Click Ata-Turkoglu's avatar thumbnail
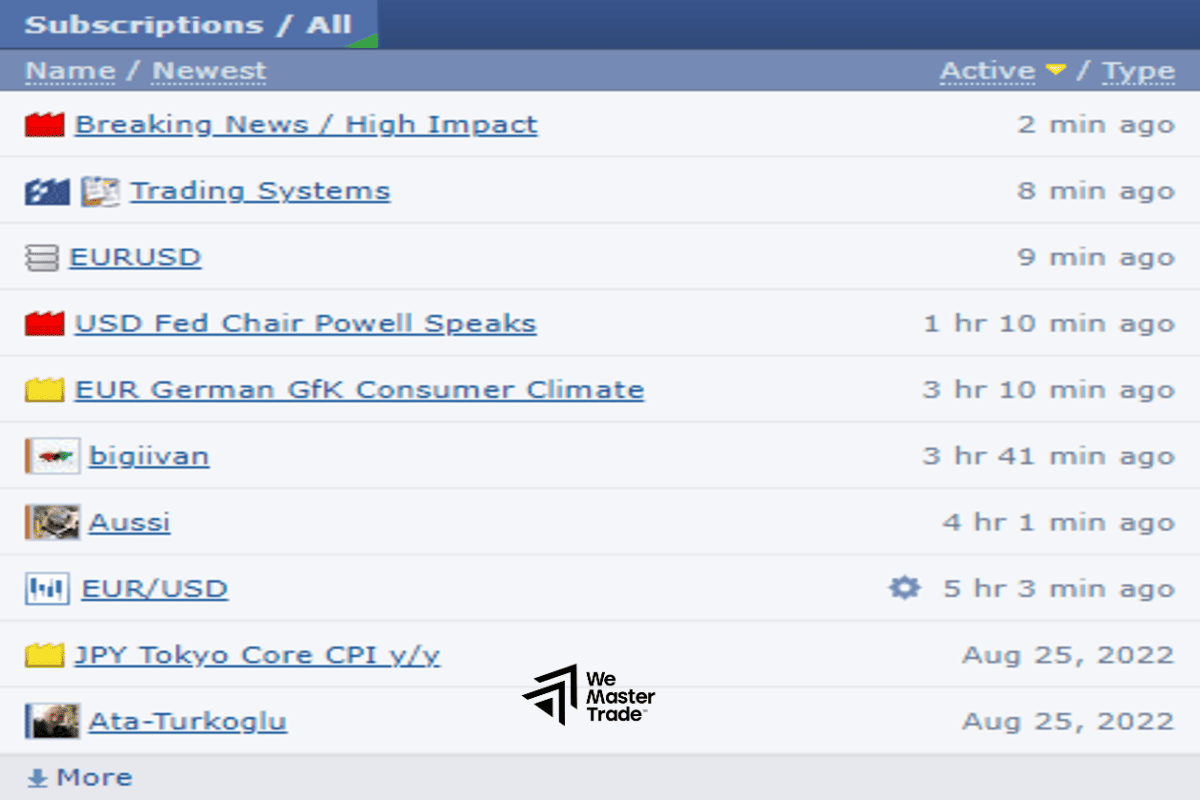Image resolution: width=1200 pixels, height=800 pixels. [x=53, y=721]
